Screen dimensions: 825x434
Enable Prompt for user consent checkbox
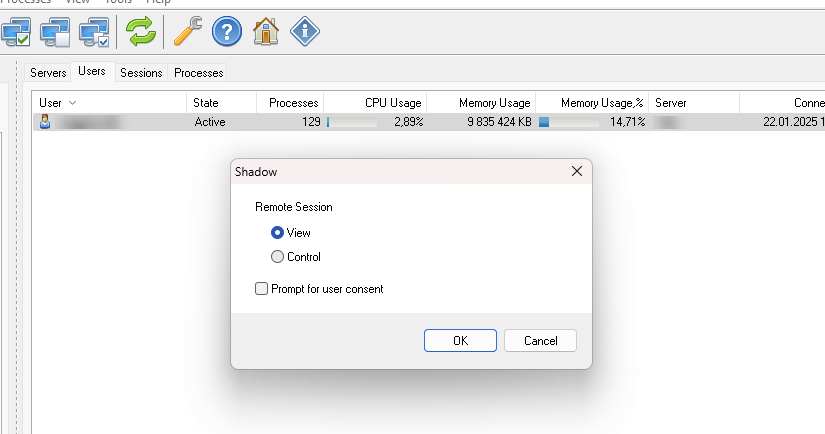[262, 289]
